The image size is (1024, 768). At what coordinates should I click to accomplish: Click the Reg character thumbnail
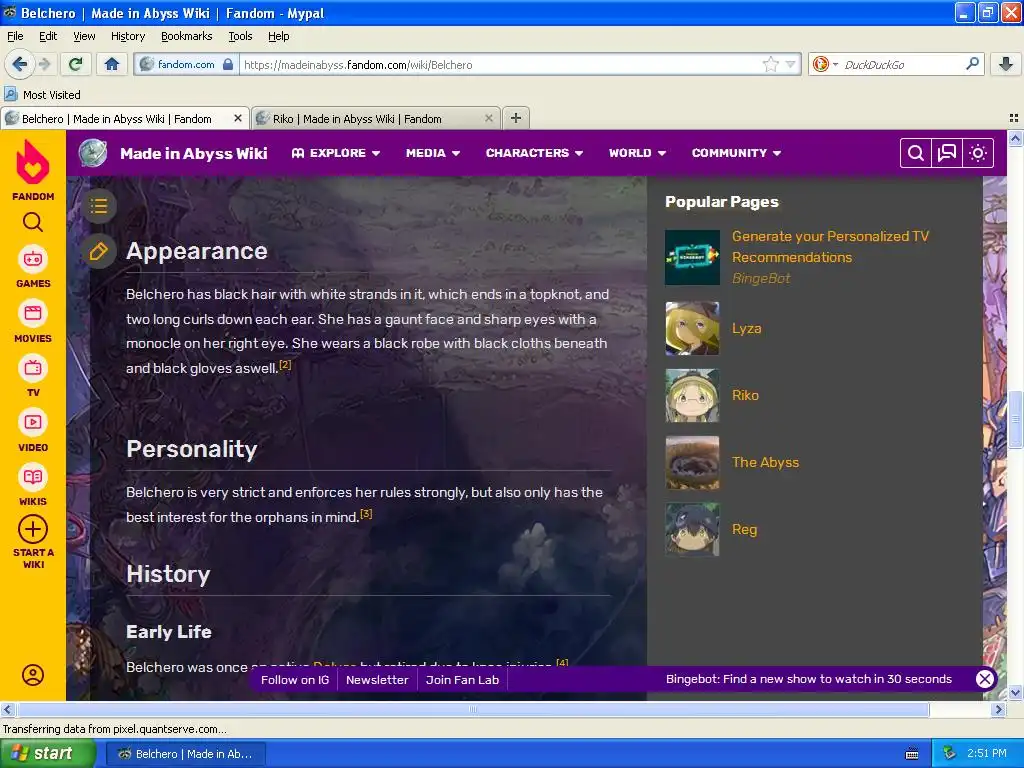tap(692, 529)
